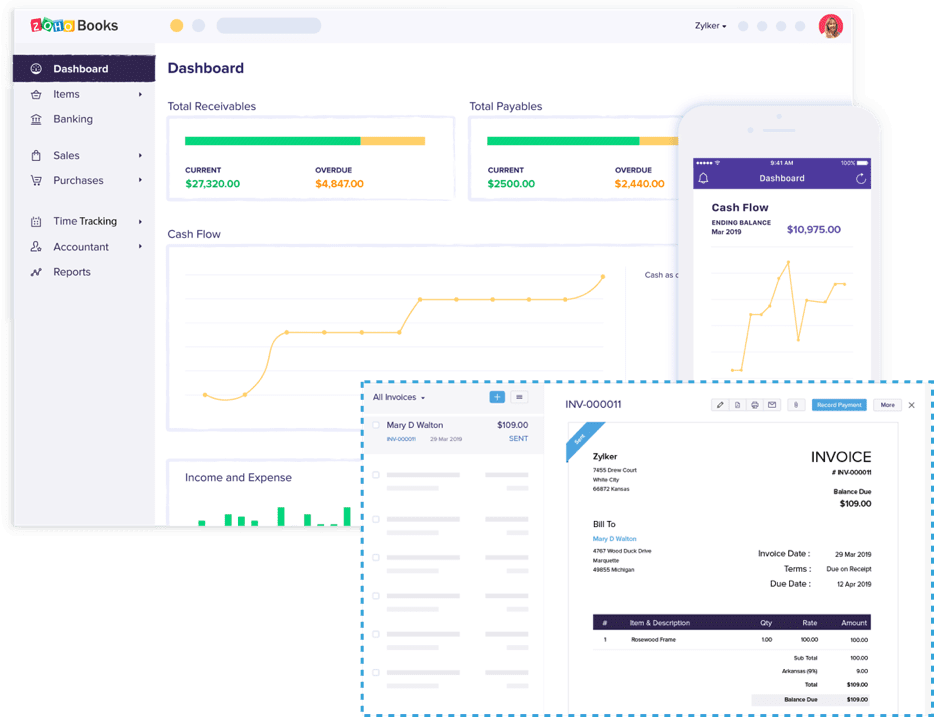Click the due date 12 Apr 2019
Image resolution: width=934 pixels, height=717 pixels.
click(x=854, y=585)
